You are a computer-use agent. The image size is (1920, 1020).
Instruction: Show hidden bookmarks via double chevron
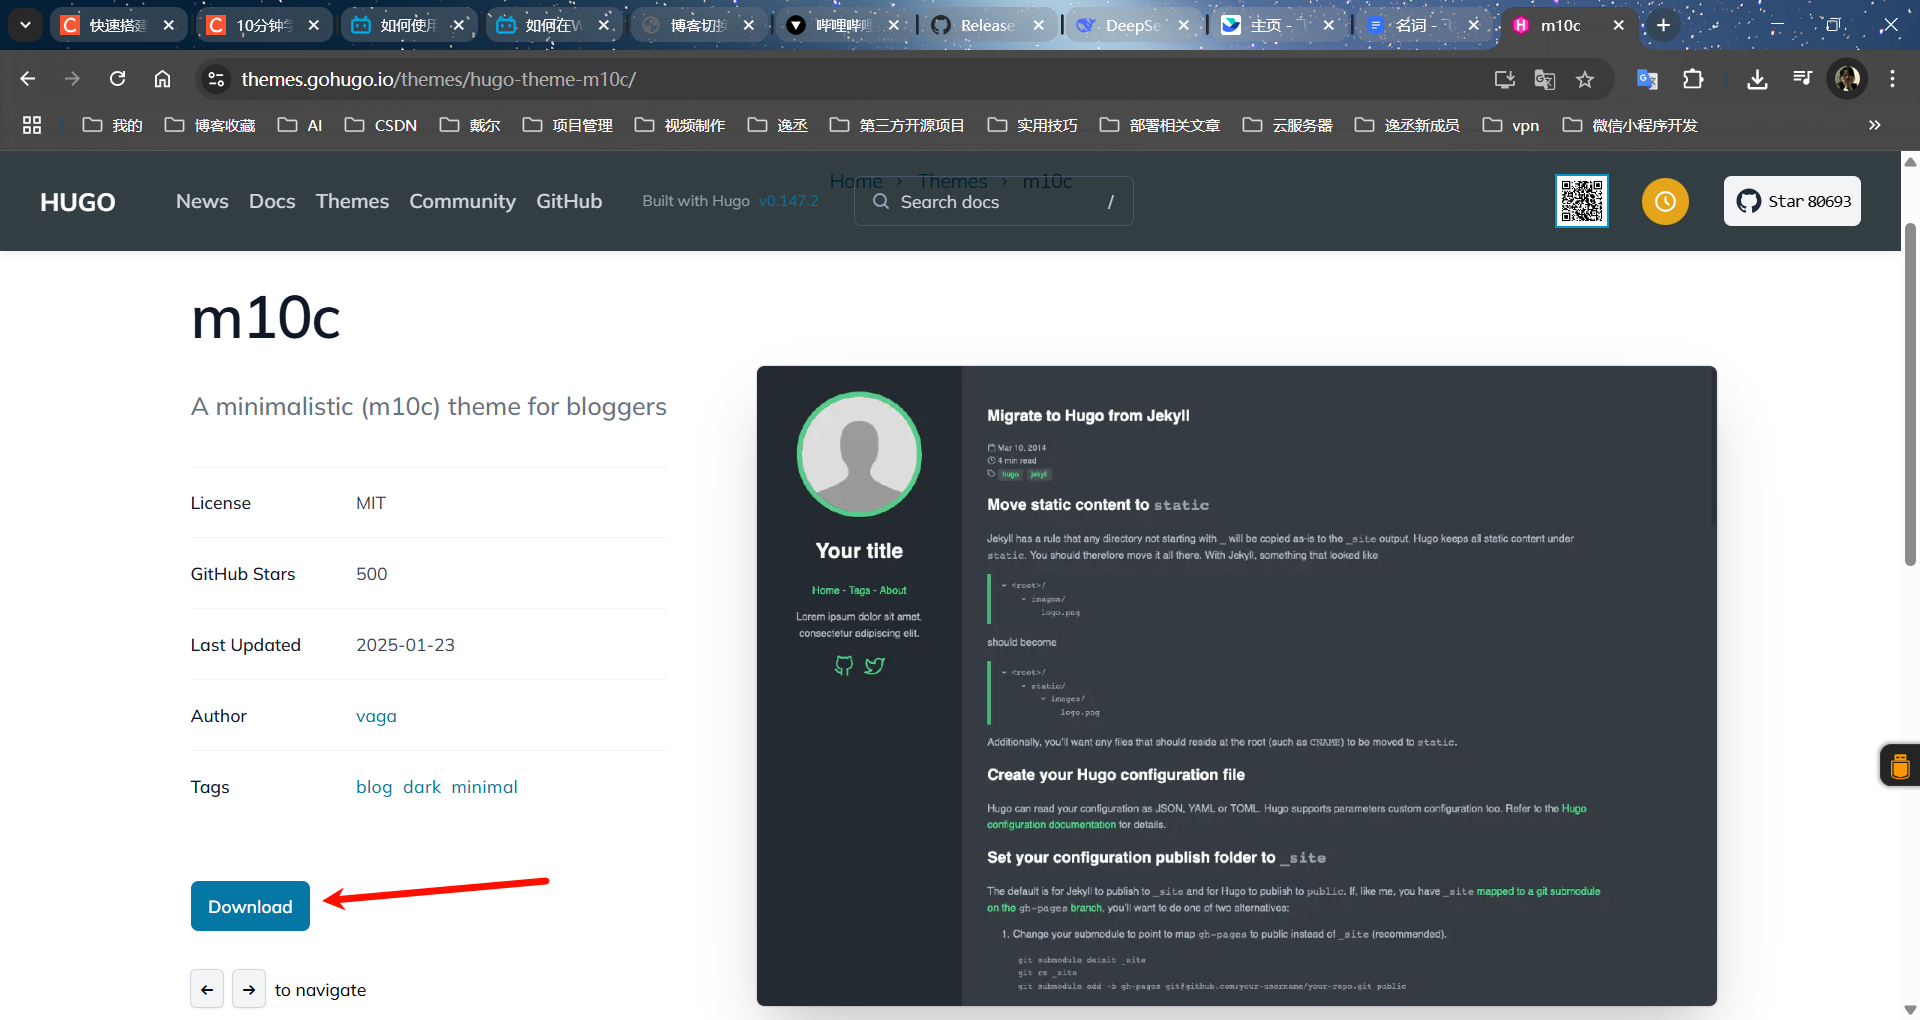click(1874, 125)
